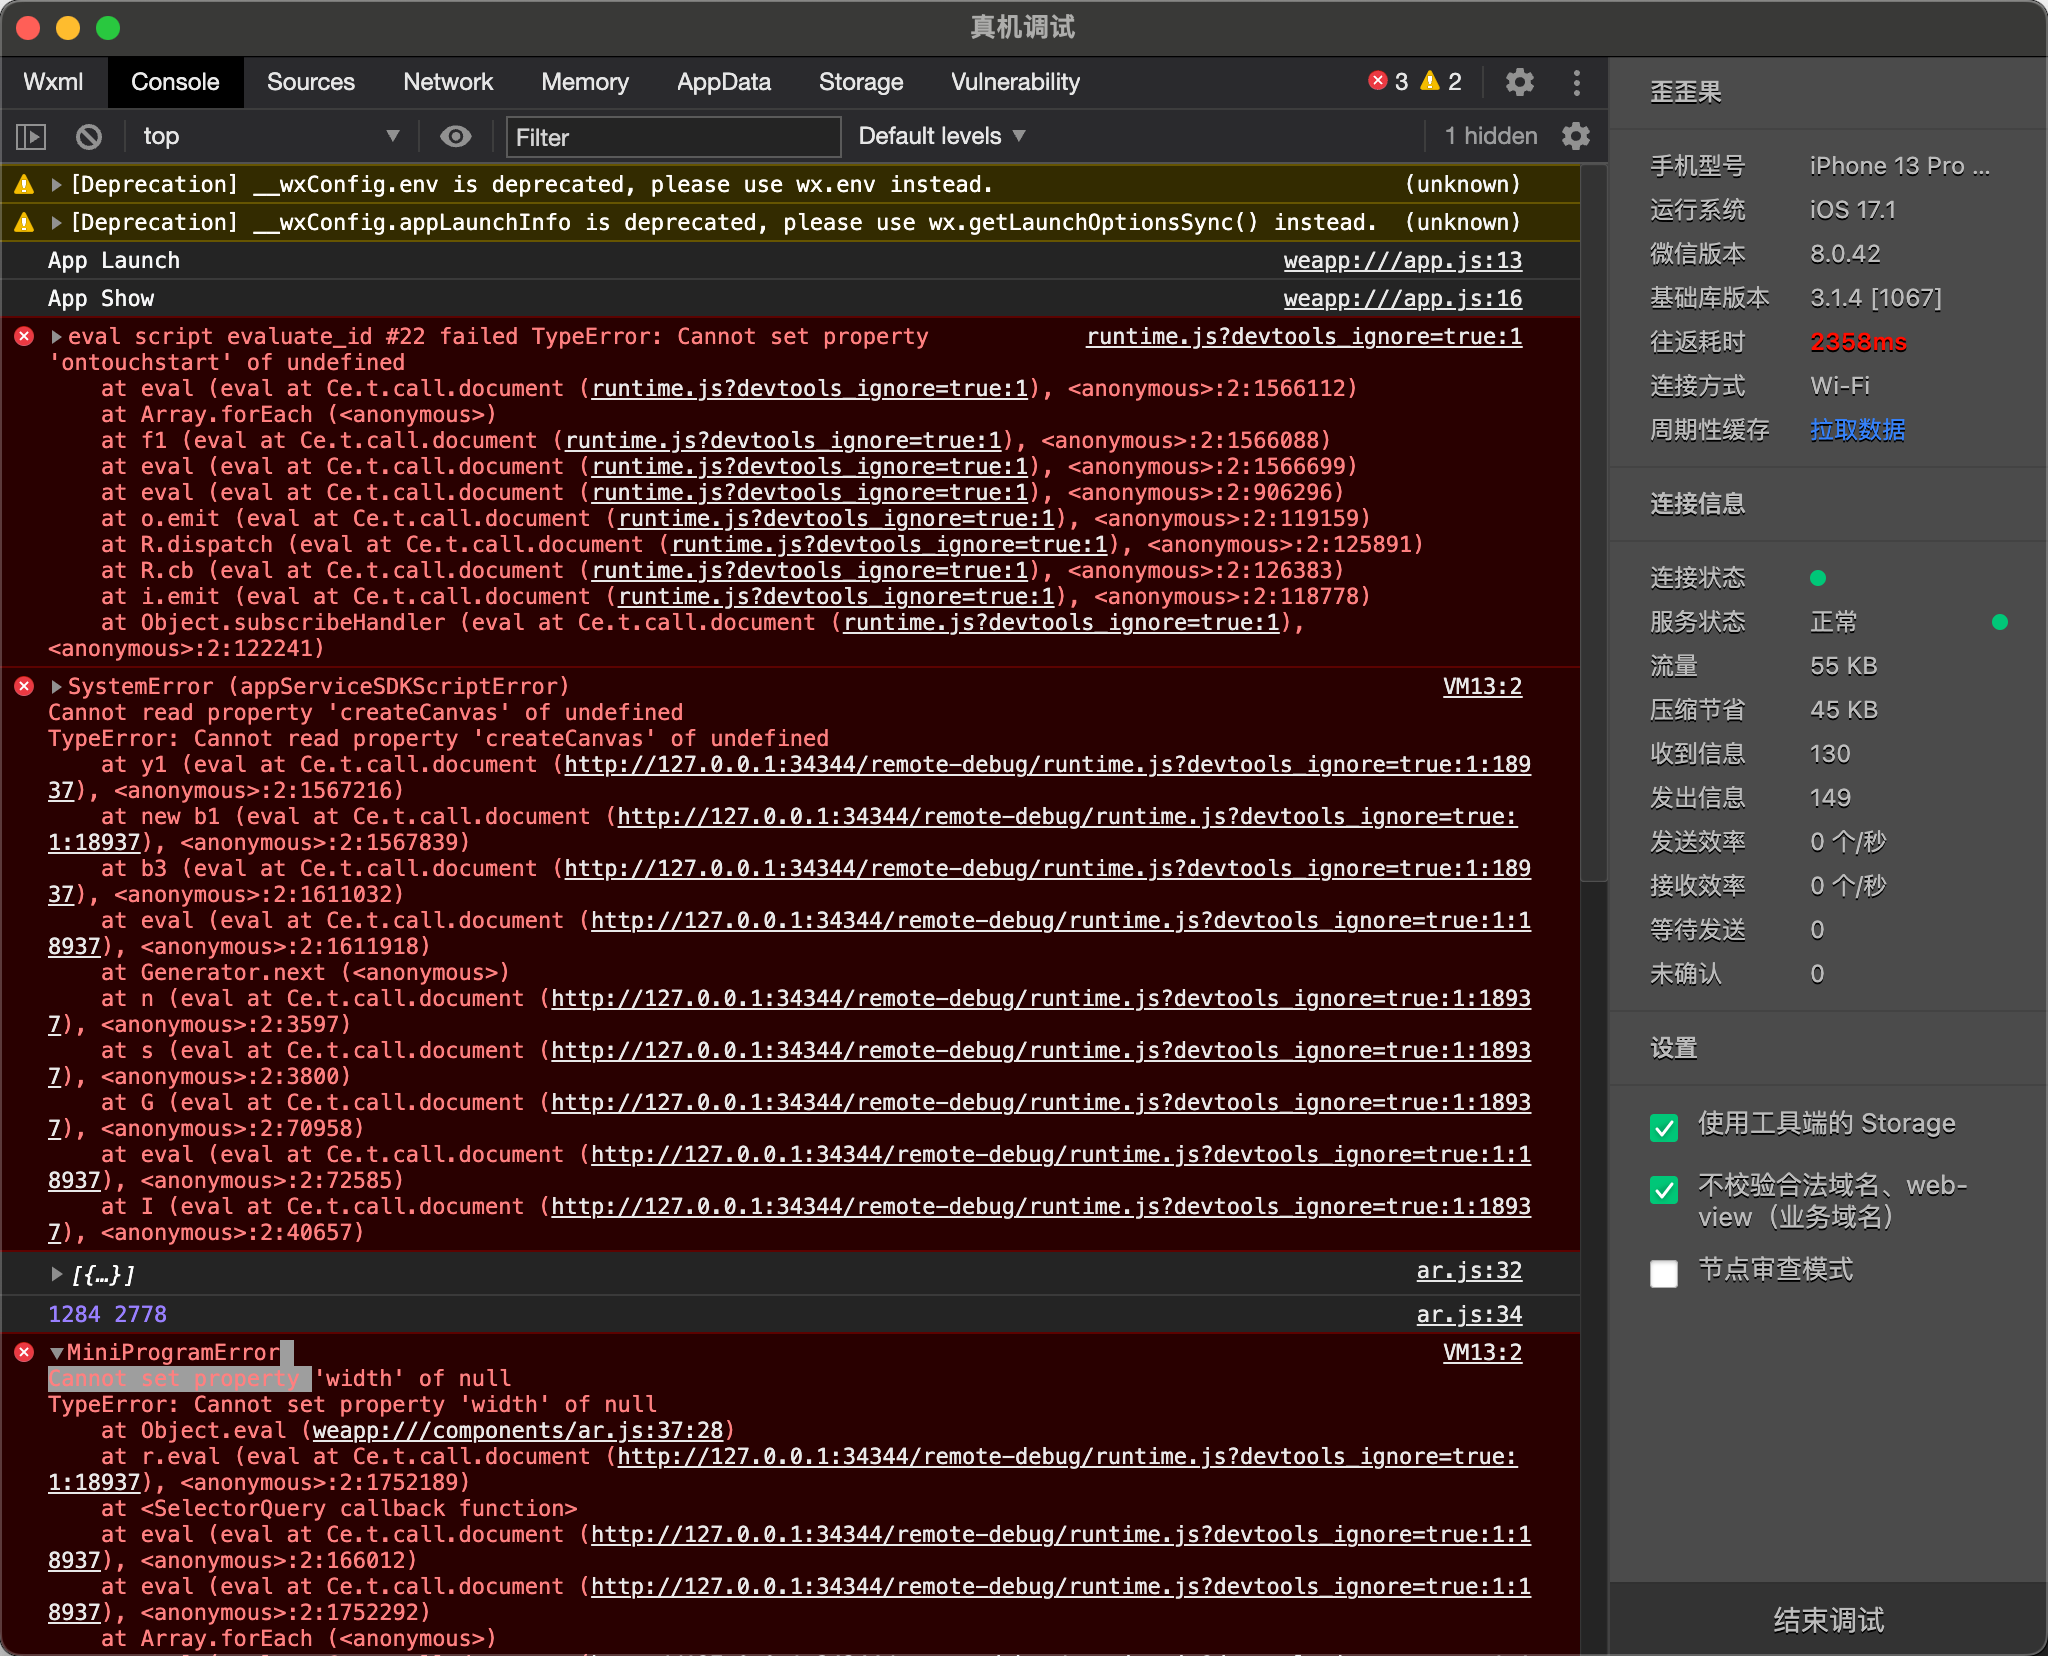Click the Filter input field
The image size is (2048, 1656).
673,137
